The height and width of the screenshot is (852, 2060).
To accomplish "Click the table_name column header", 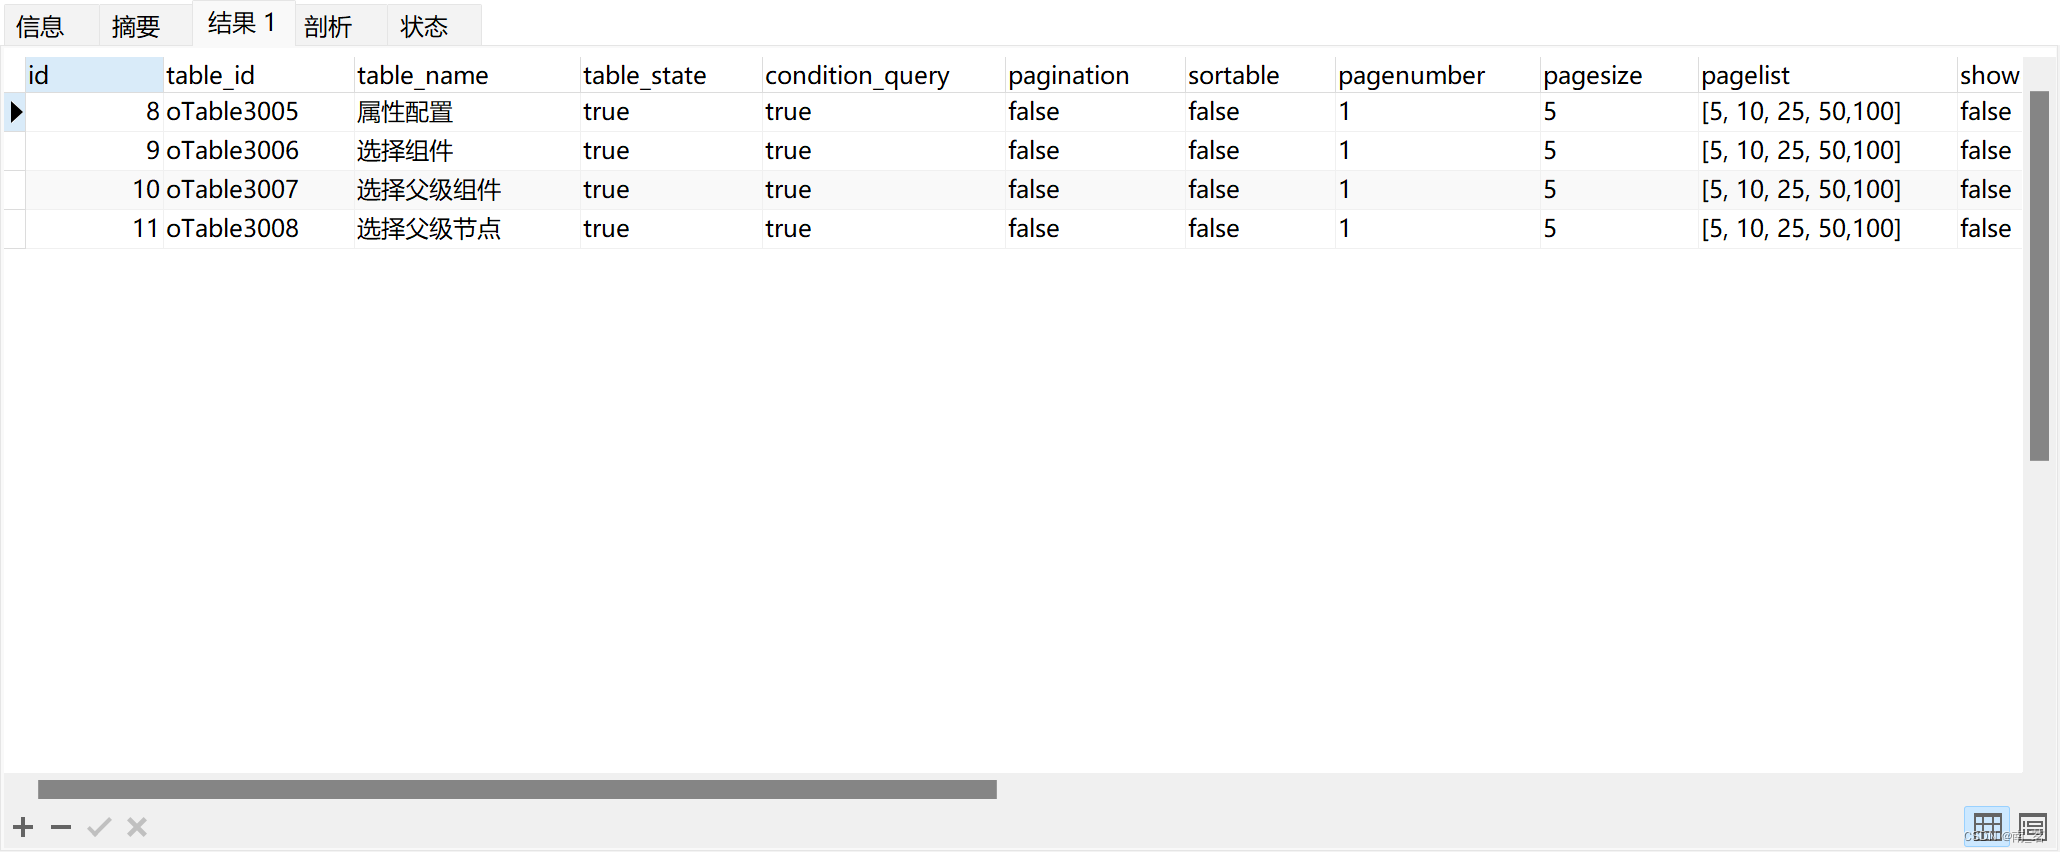I will click(467, 75).
